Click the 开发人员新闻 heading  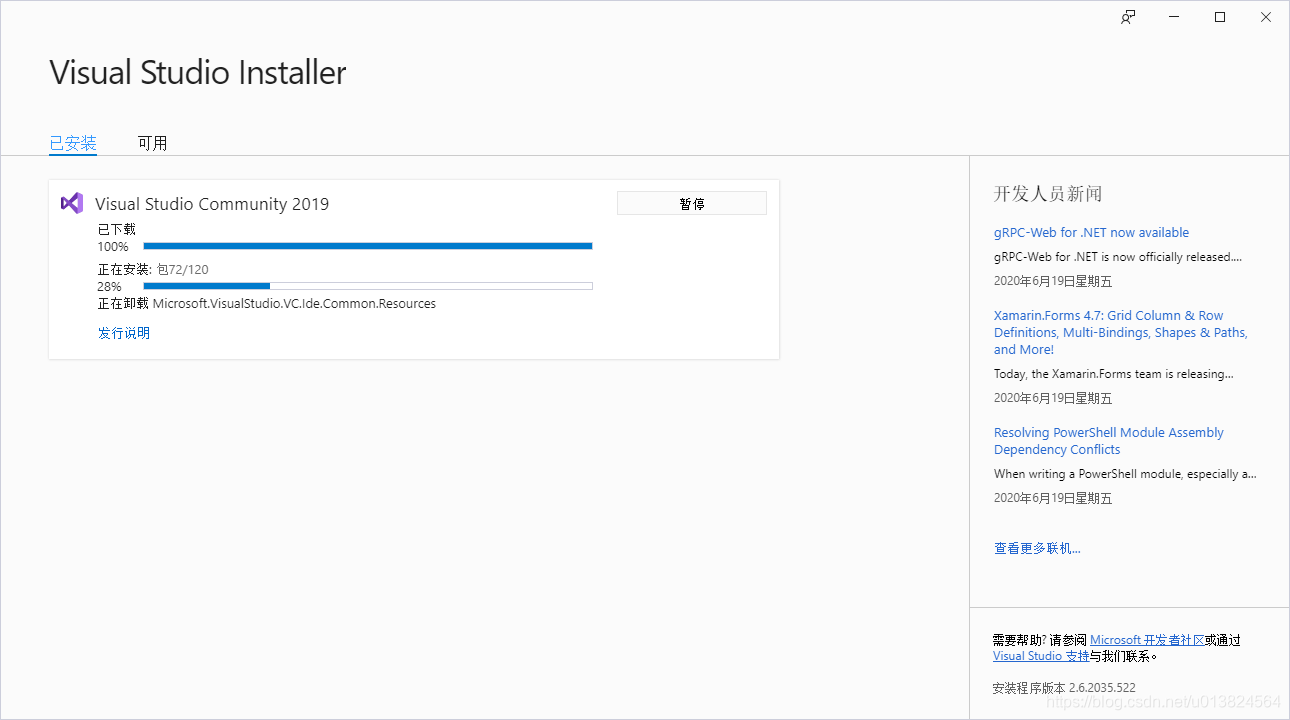click(1048, 194)
